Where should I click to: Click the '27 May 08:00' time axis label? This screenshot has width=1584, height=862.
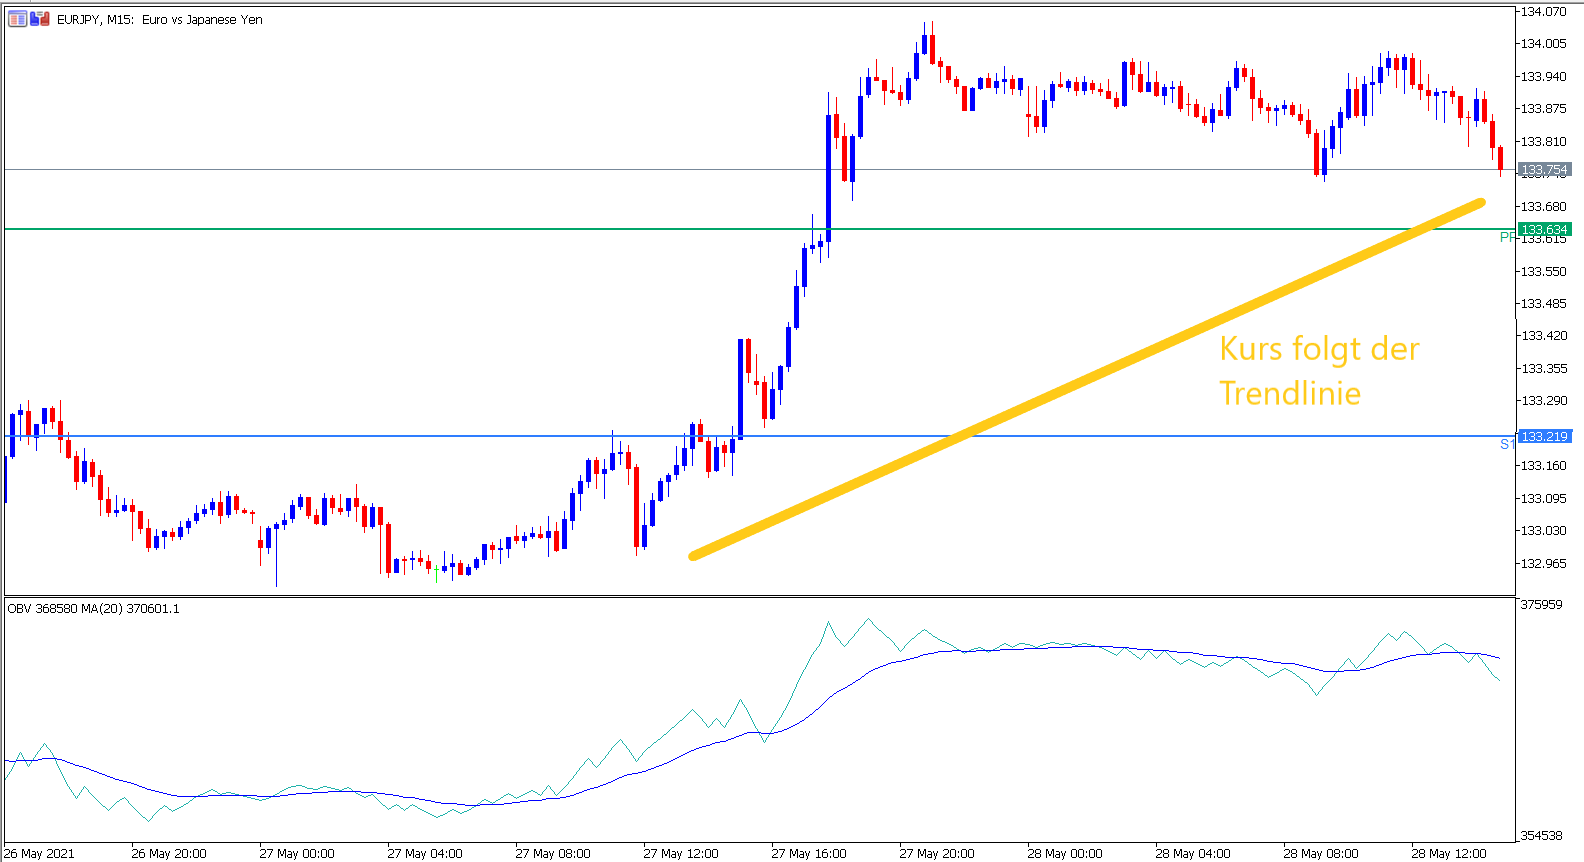(x=553, y=853)
